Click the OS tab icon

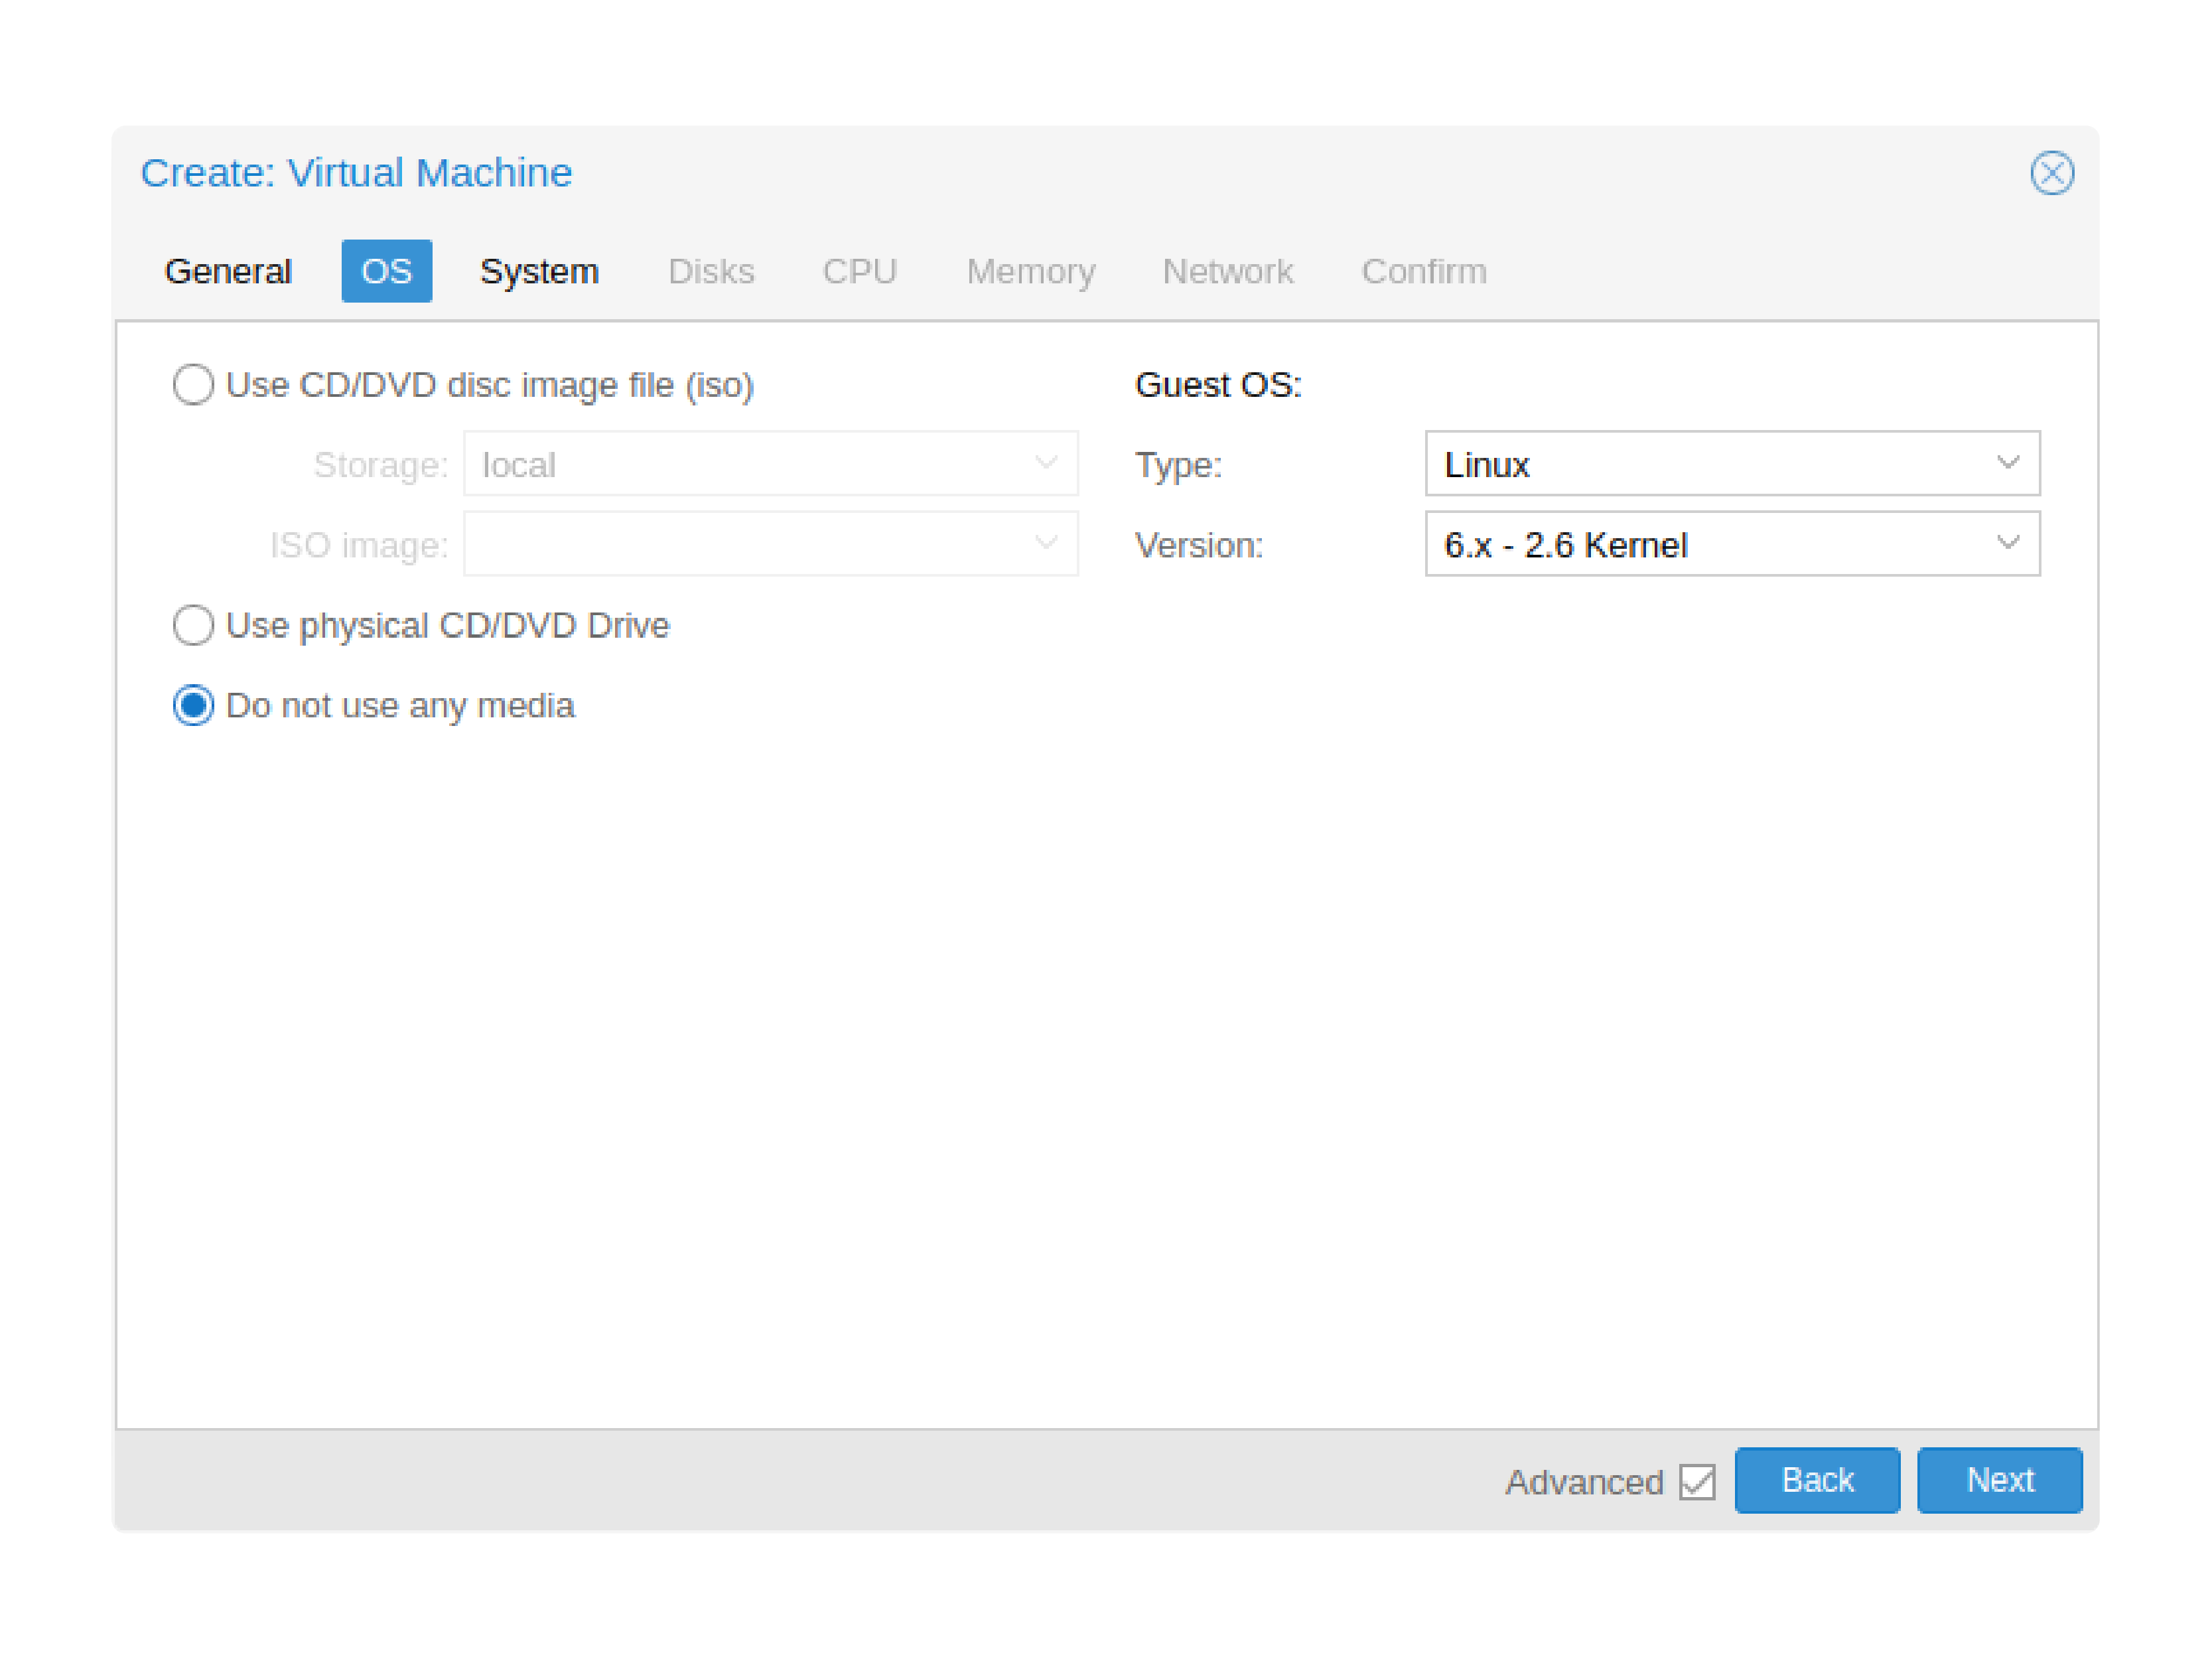383,270
